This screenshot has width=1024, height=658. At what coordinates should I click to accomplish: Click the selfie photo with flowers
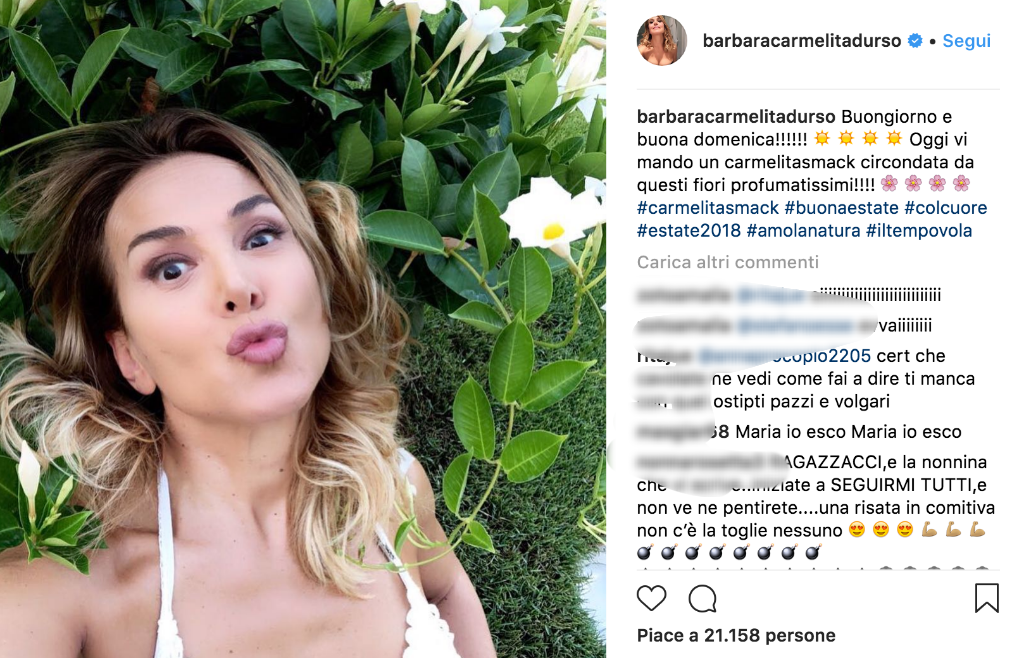pyautogui.click(x=303, y=329)
